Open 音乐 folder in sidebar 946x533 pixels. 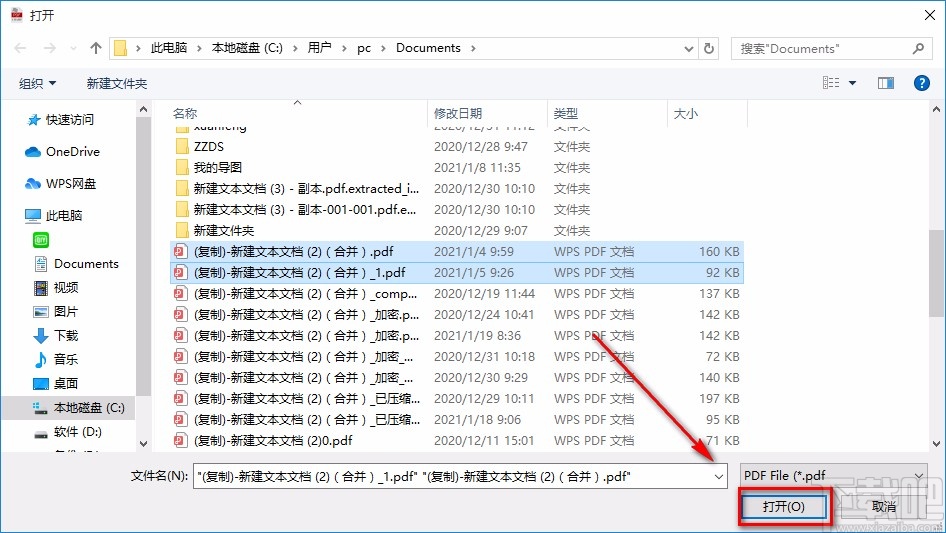tap(56, 359)
